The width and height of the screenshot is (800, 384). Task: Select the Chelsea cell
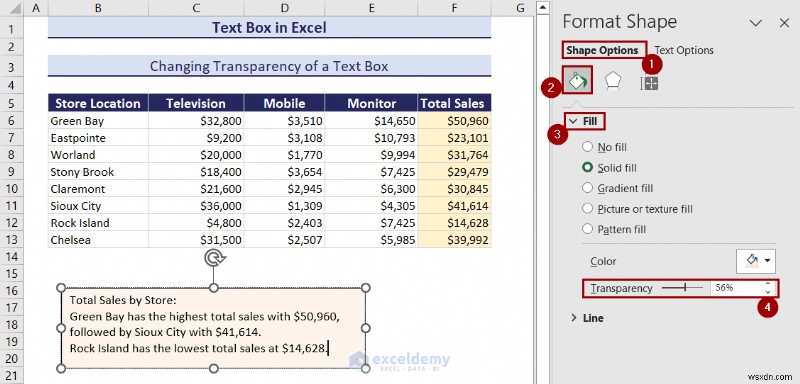(98, 240)
